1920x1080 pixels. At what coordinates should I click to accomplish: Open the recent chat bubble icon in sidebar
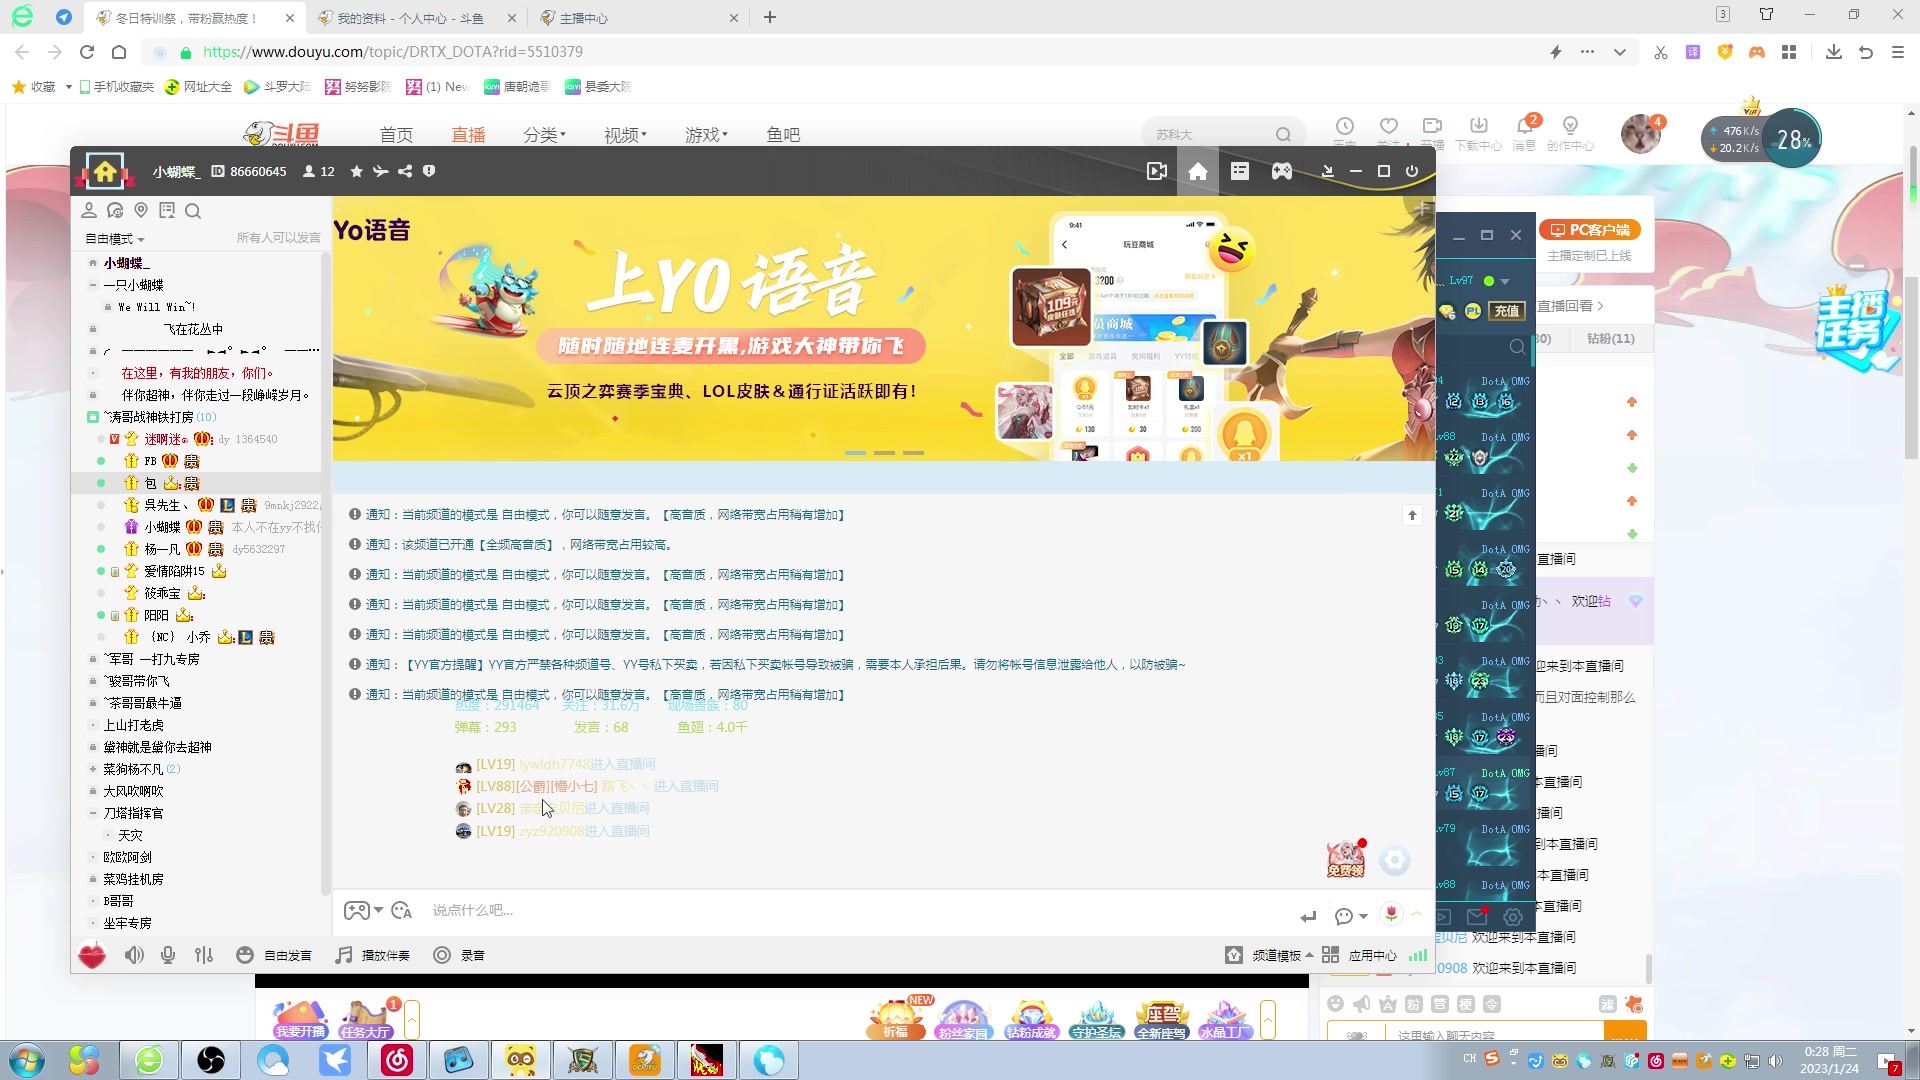pos(115,210)
